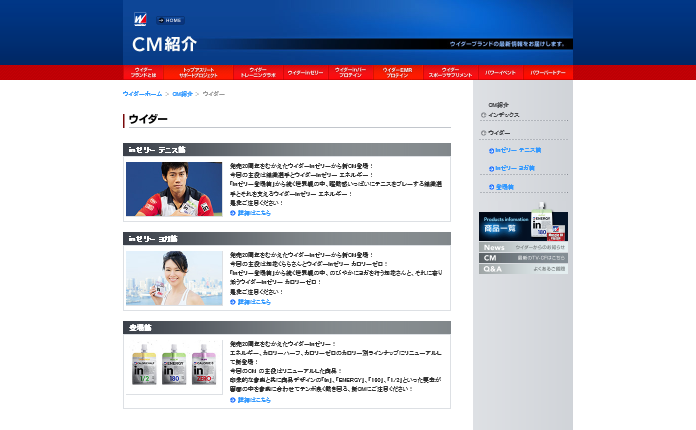This screenshot has width=696, height=430.
Task: Open the ウイダー entry in the sidebar
Action: click(x=499, y=133)
